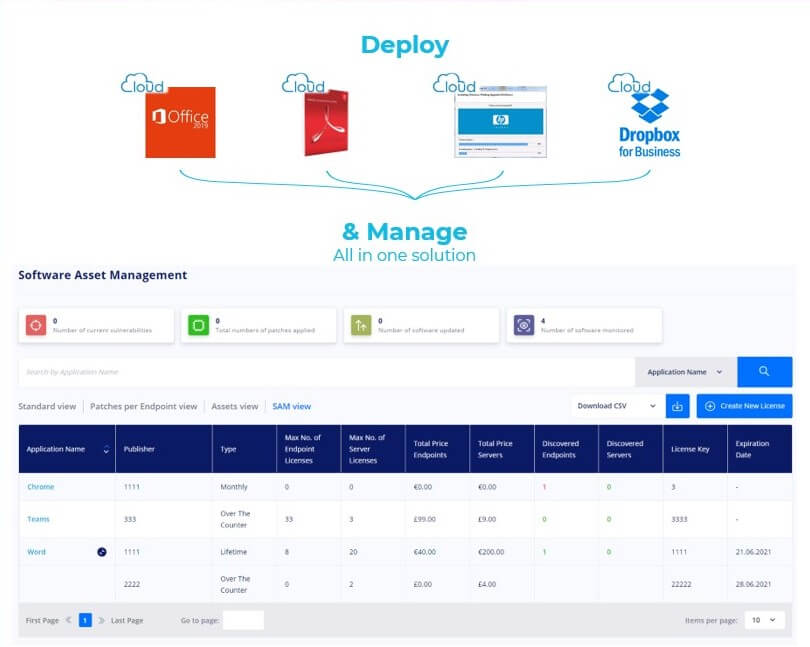Screen dimensions: 810x647
Task: Select the SAM view tab
Action: point(292,406)
